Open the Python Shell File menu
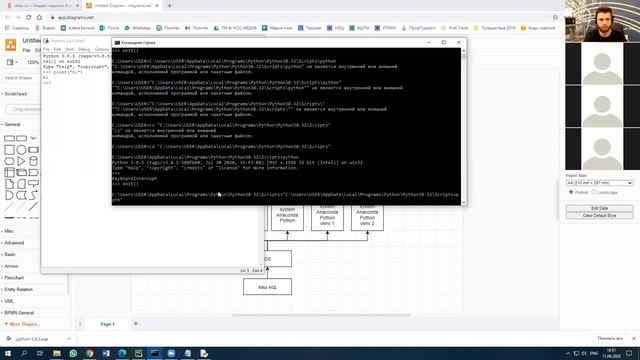The height and width of the screenshot is (360, 640). 46,49
